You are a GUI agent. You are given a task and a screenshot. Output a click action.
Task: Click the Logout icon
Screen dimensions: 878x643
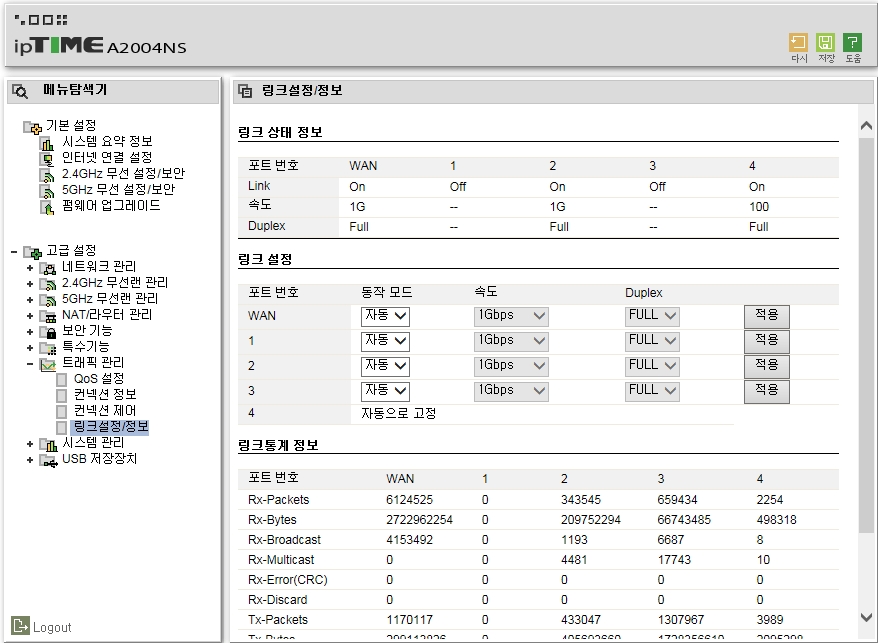click(x=20, y=626)
